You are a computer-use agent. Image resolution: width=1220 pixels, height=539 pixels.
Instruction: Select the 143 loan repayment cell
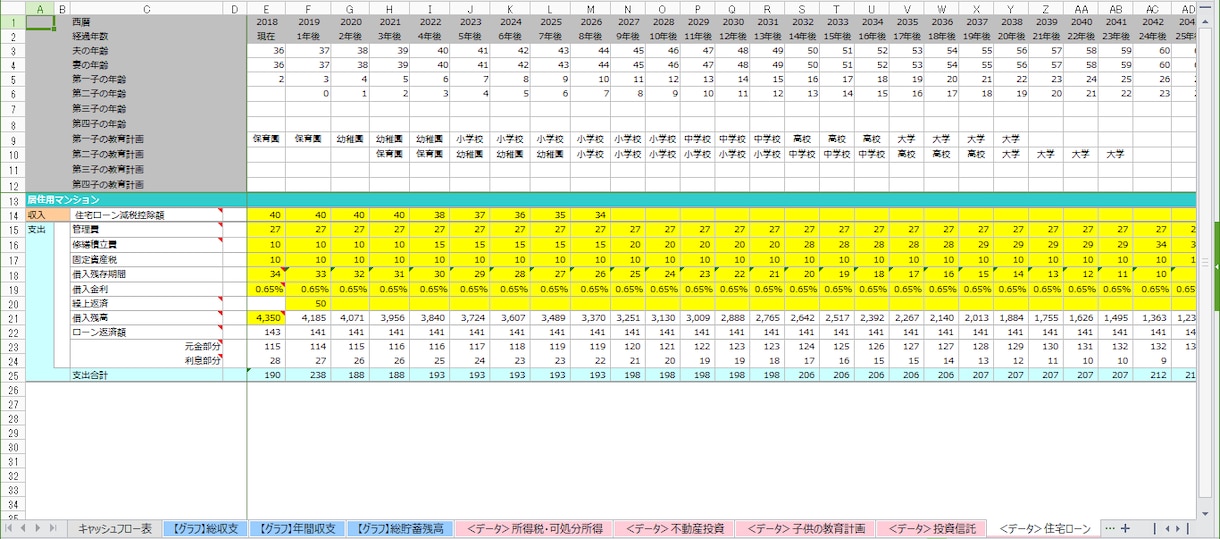click(x=266, y=332)
